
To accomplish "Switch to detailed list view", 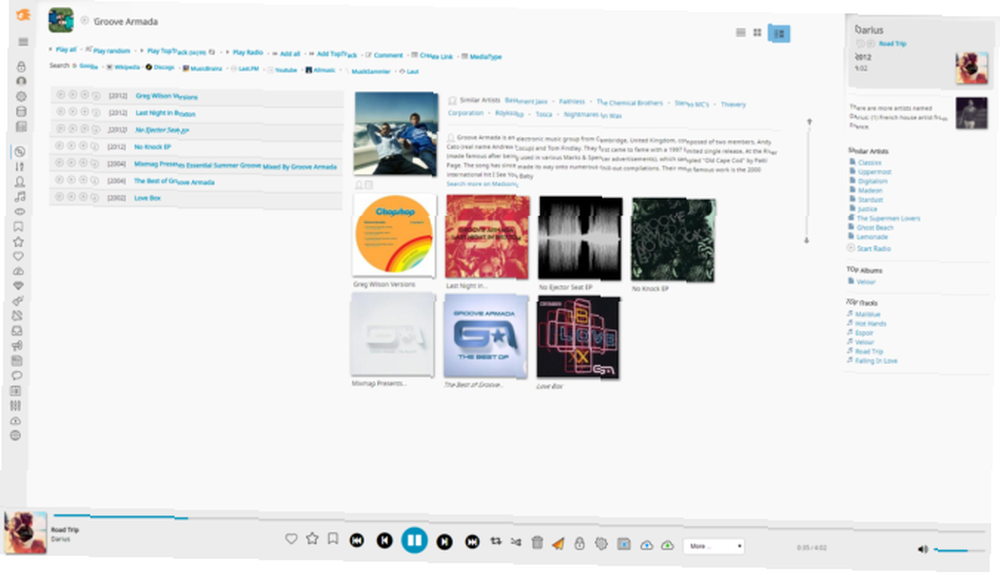I will (779, 33).
